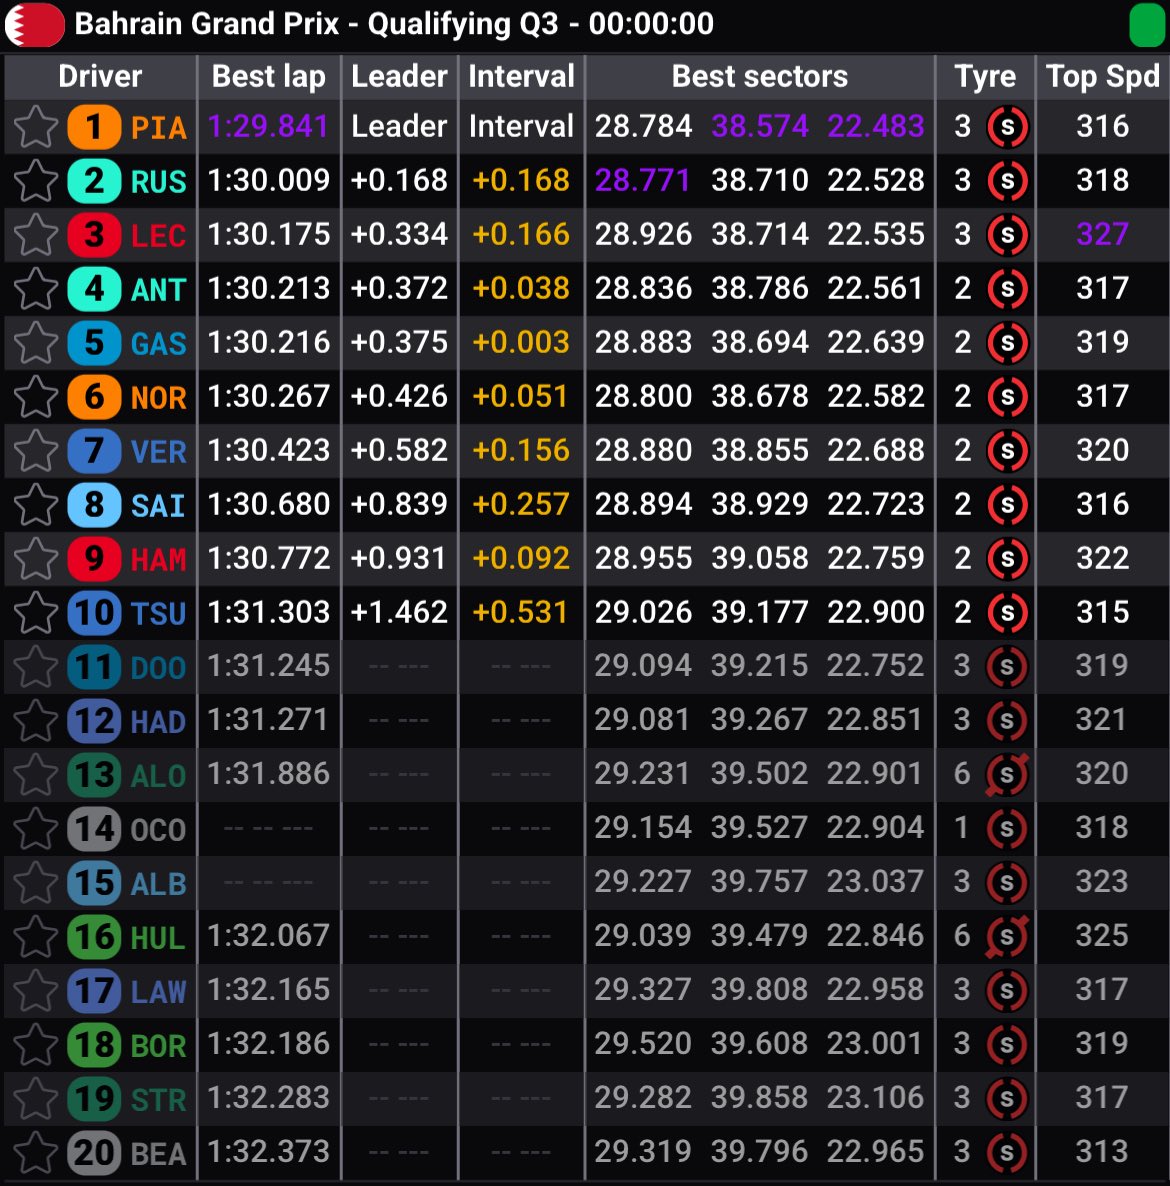This screenshot has height=1186, width=1170.
Task: Tap sector time 23.106 in STR row
Action: click(x=875, y=1098)
